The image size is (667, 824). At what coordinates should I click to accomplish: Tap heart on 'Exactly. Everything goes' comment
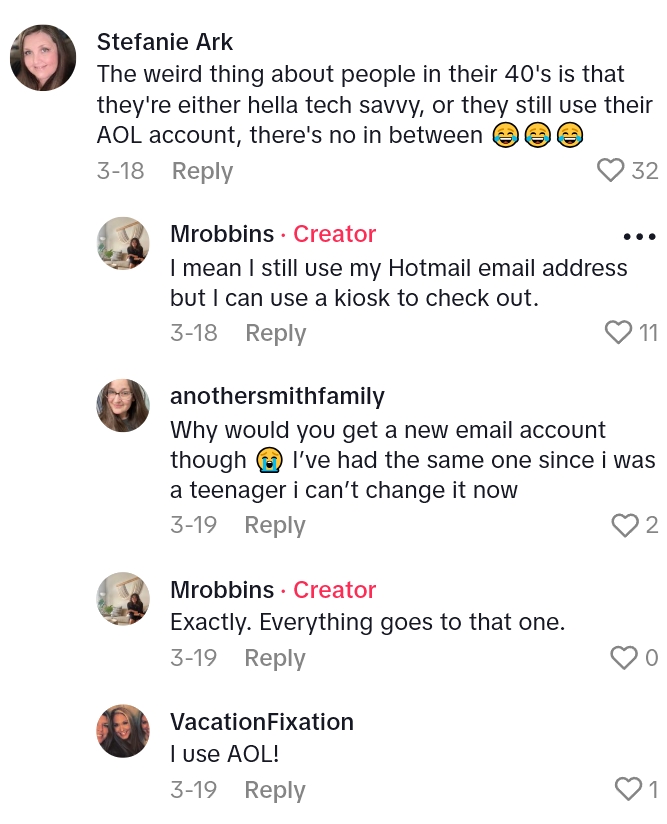tap(624, 658)
